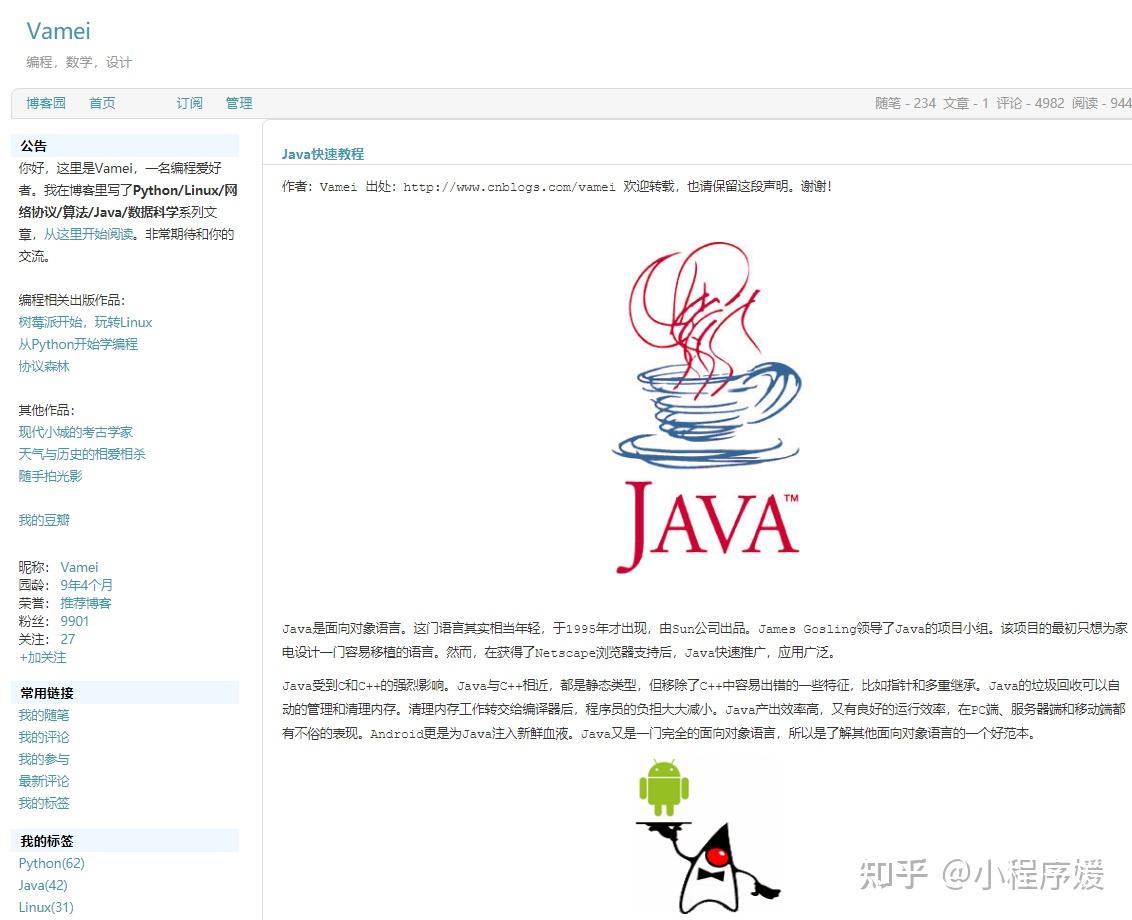Select the text 评论 - 4982
Screen dimensions: 1132x920
pyautogui.click(x=1030, y=103)
